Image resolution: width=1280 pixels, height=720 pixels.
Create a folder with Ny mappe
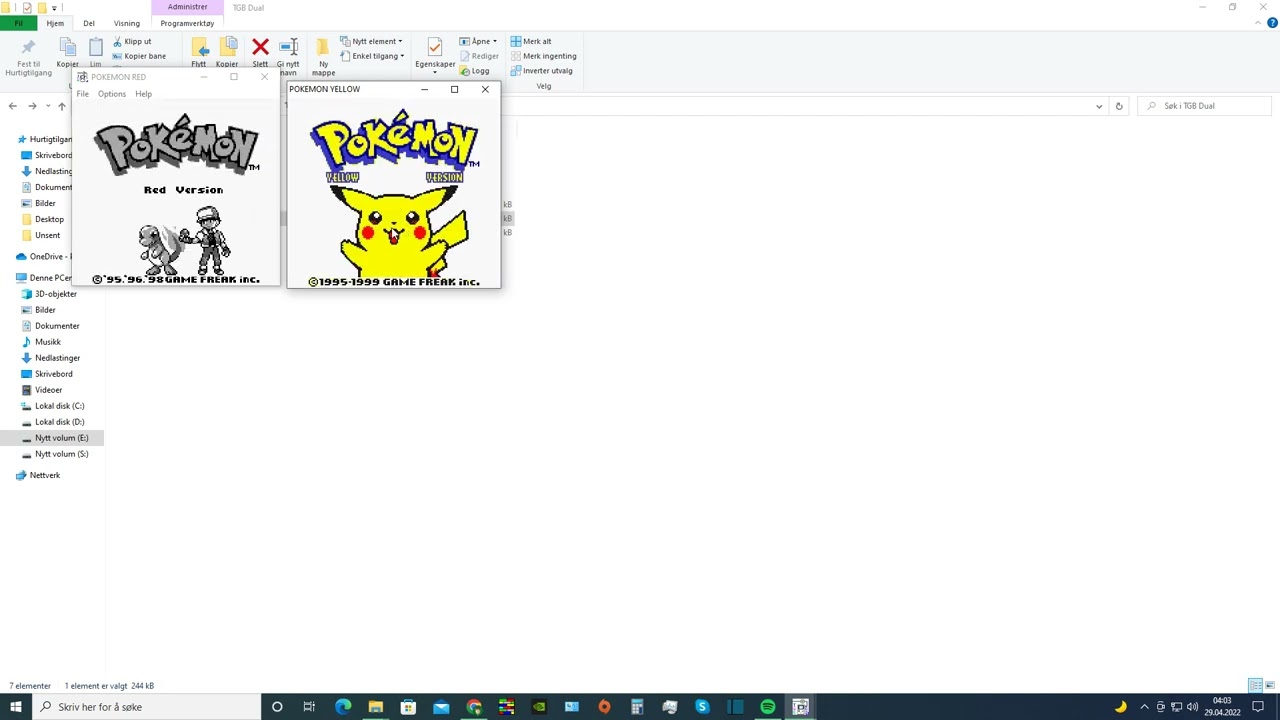tap(323, 57)
